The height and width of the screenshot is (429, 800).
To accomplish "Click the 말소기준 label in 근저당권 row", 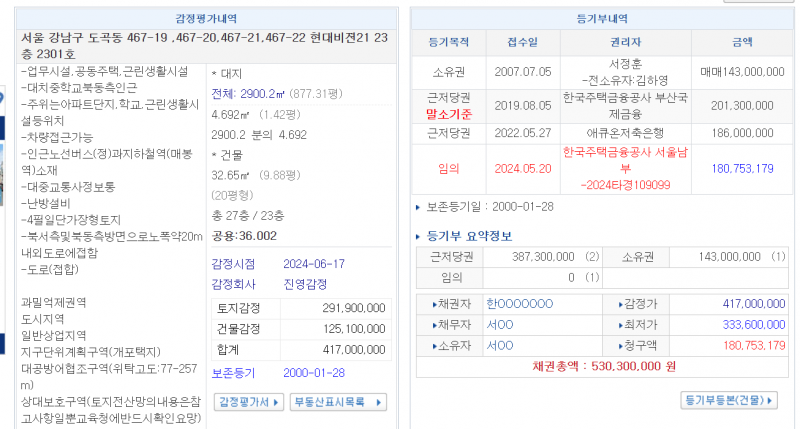I will coord(447,114).
